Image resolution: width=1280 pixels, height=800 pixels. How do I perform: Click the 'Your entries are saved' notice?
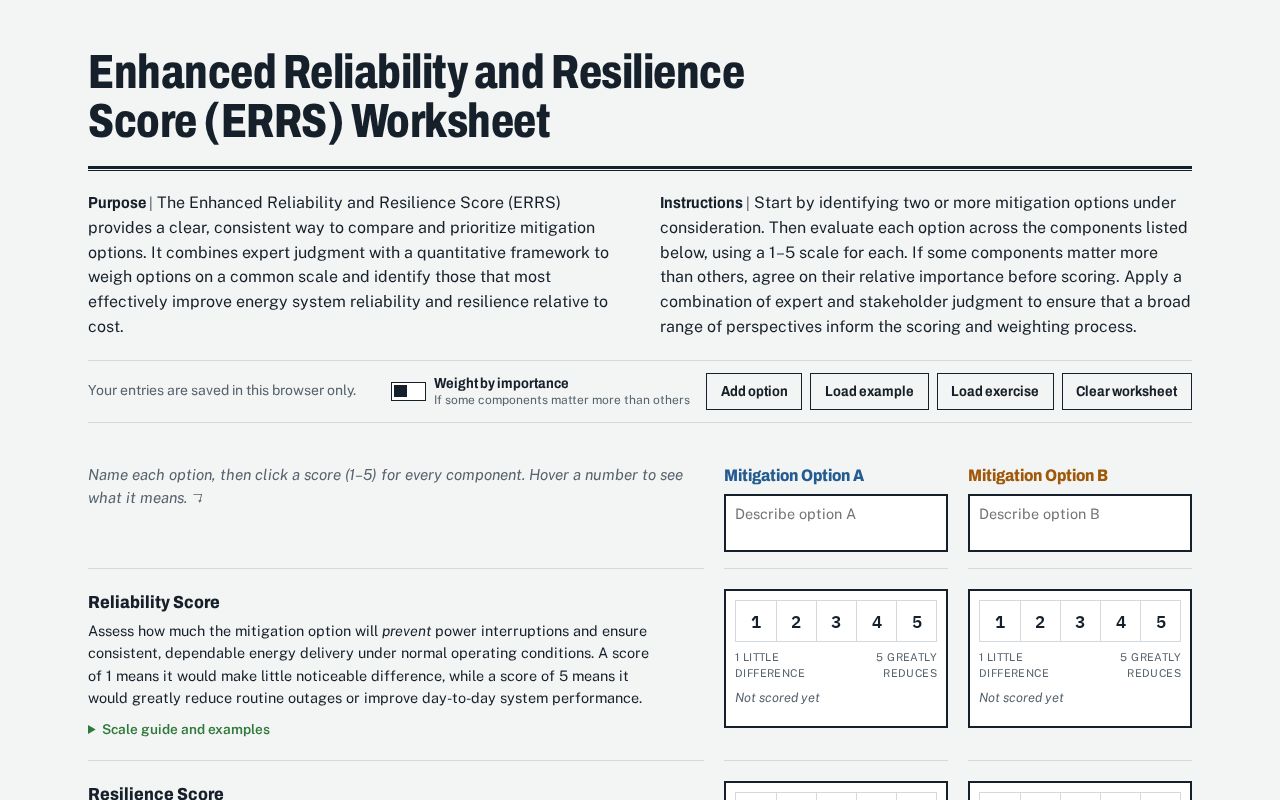click(222, 391)
